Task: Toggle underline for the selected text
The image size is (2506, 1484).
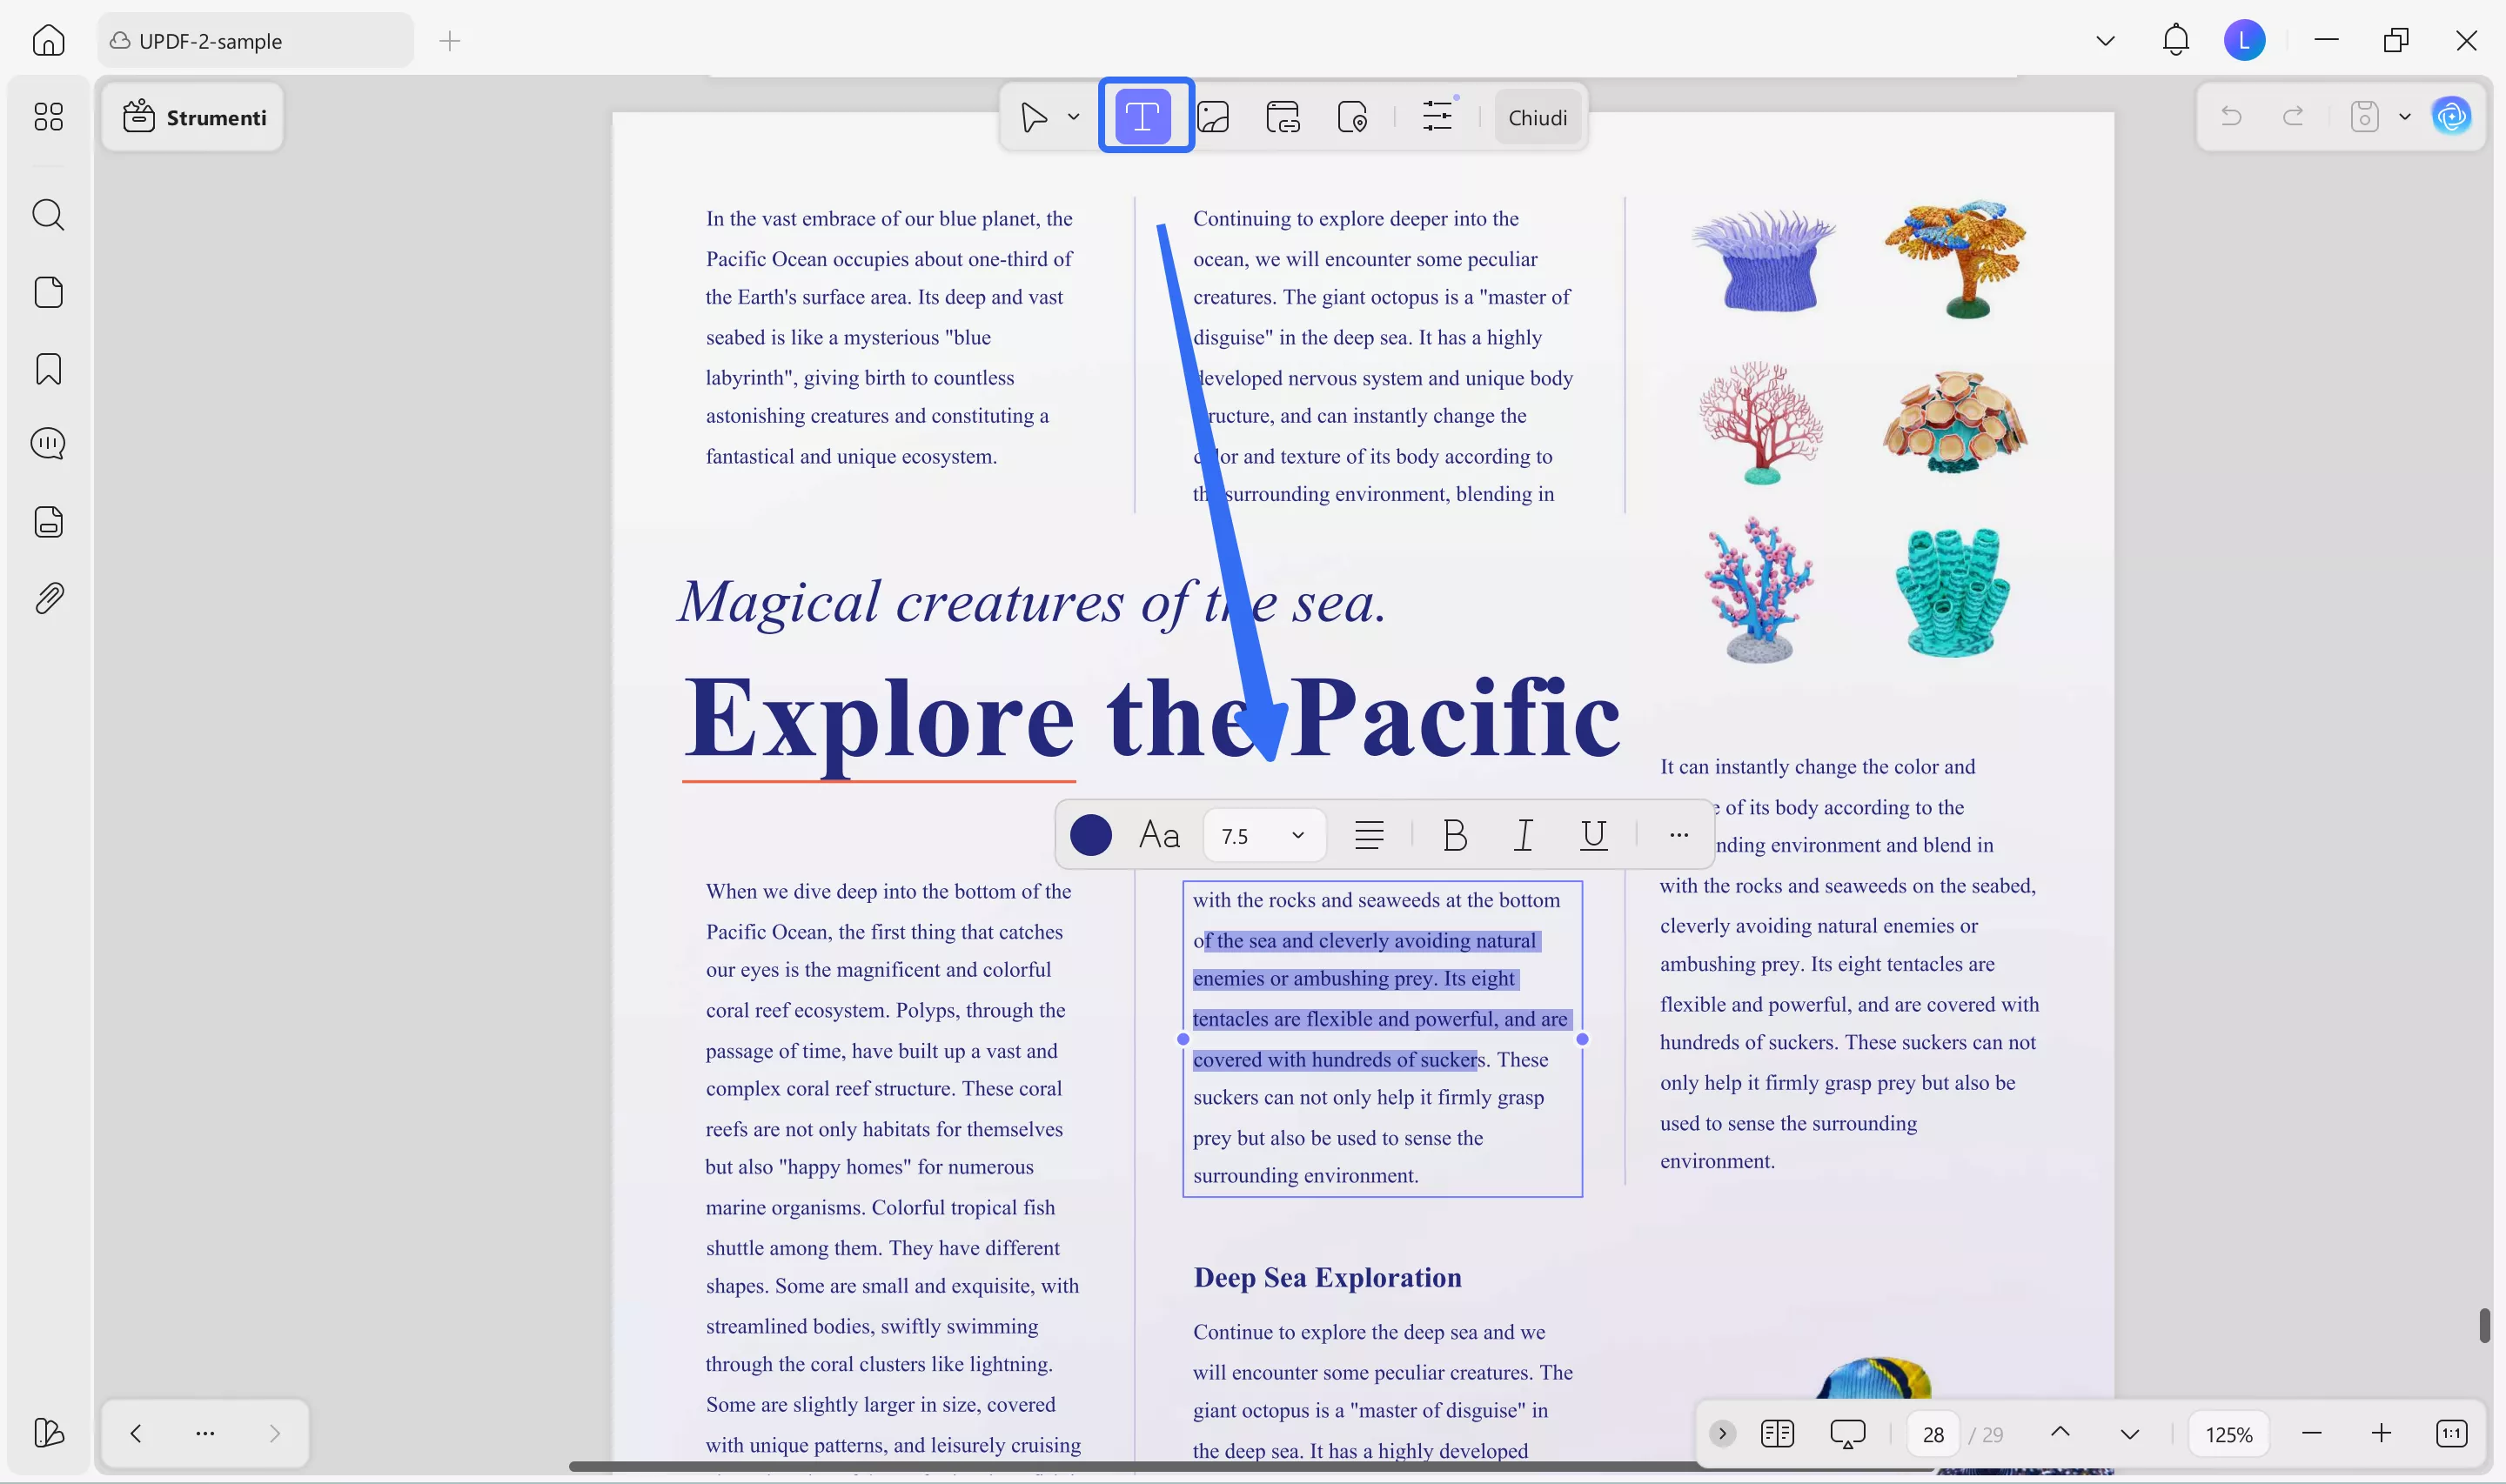Action: coord(1592,835)
